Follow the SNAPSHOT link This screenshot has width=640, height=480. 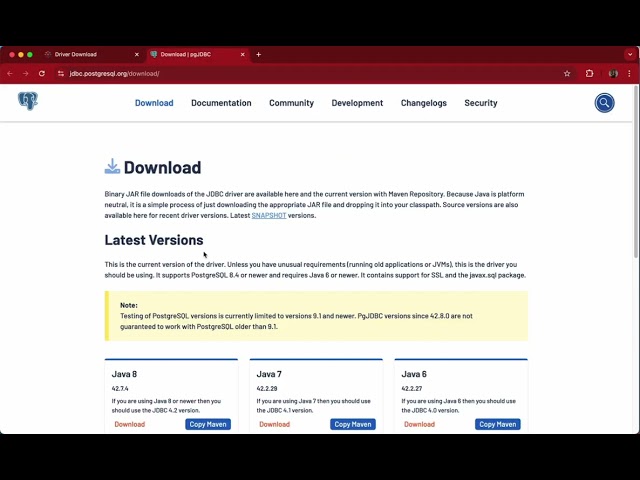coord(269,216)
